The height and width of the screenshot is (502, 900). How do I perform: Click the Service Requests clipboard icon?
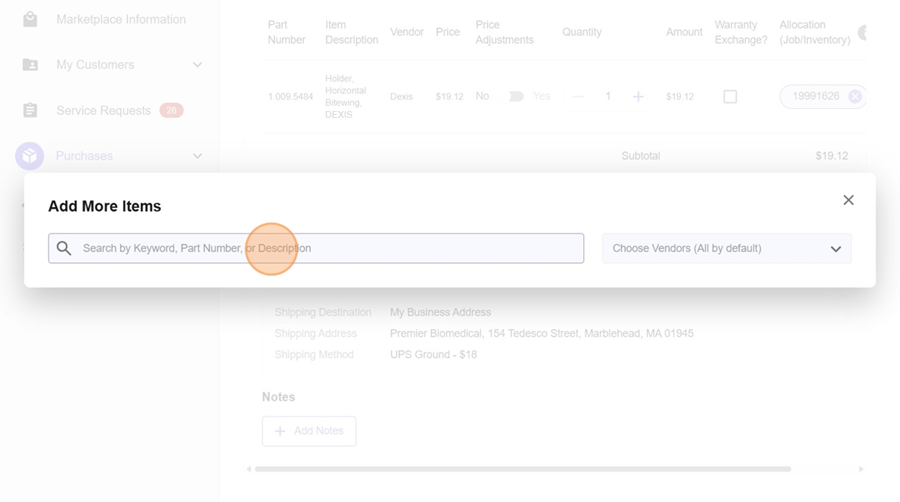pyautogui.click(x=30, y=111)
